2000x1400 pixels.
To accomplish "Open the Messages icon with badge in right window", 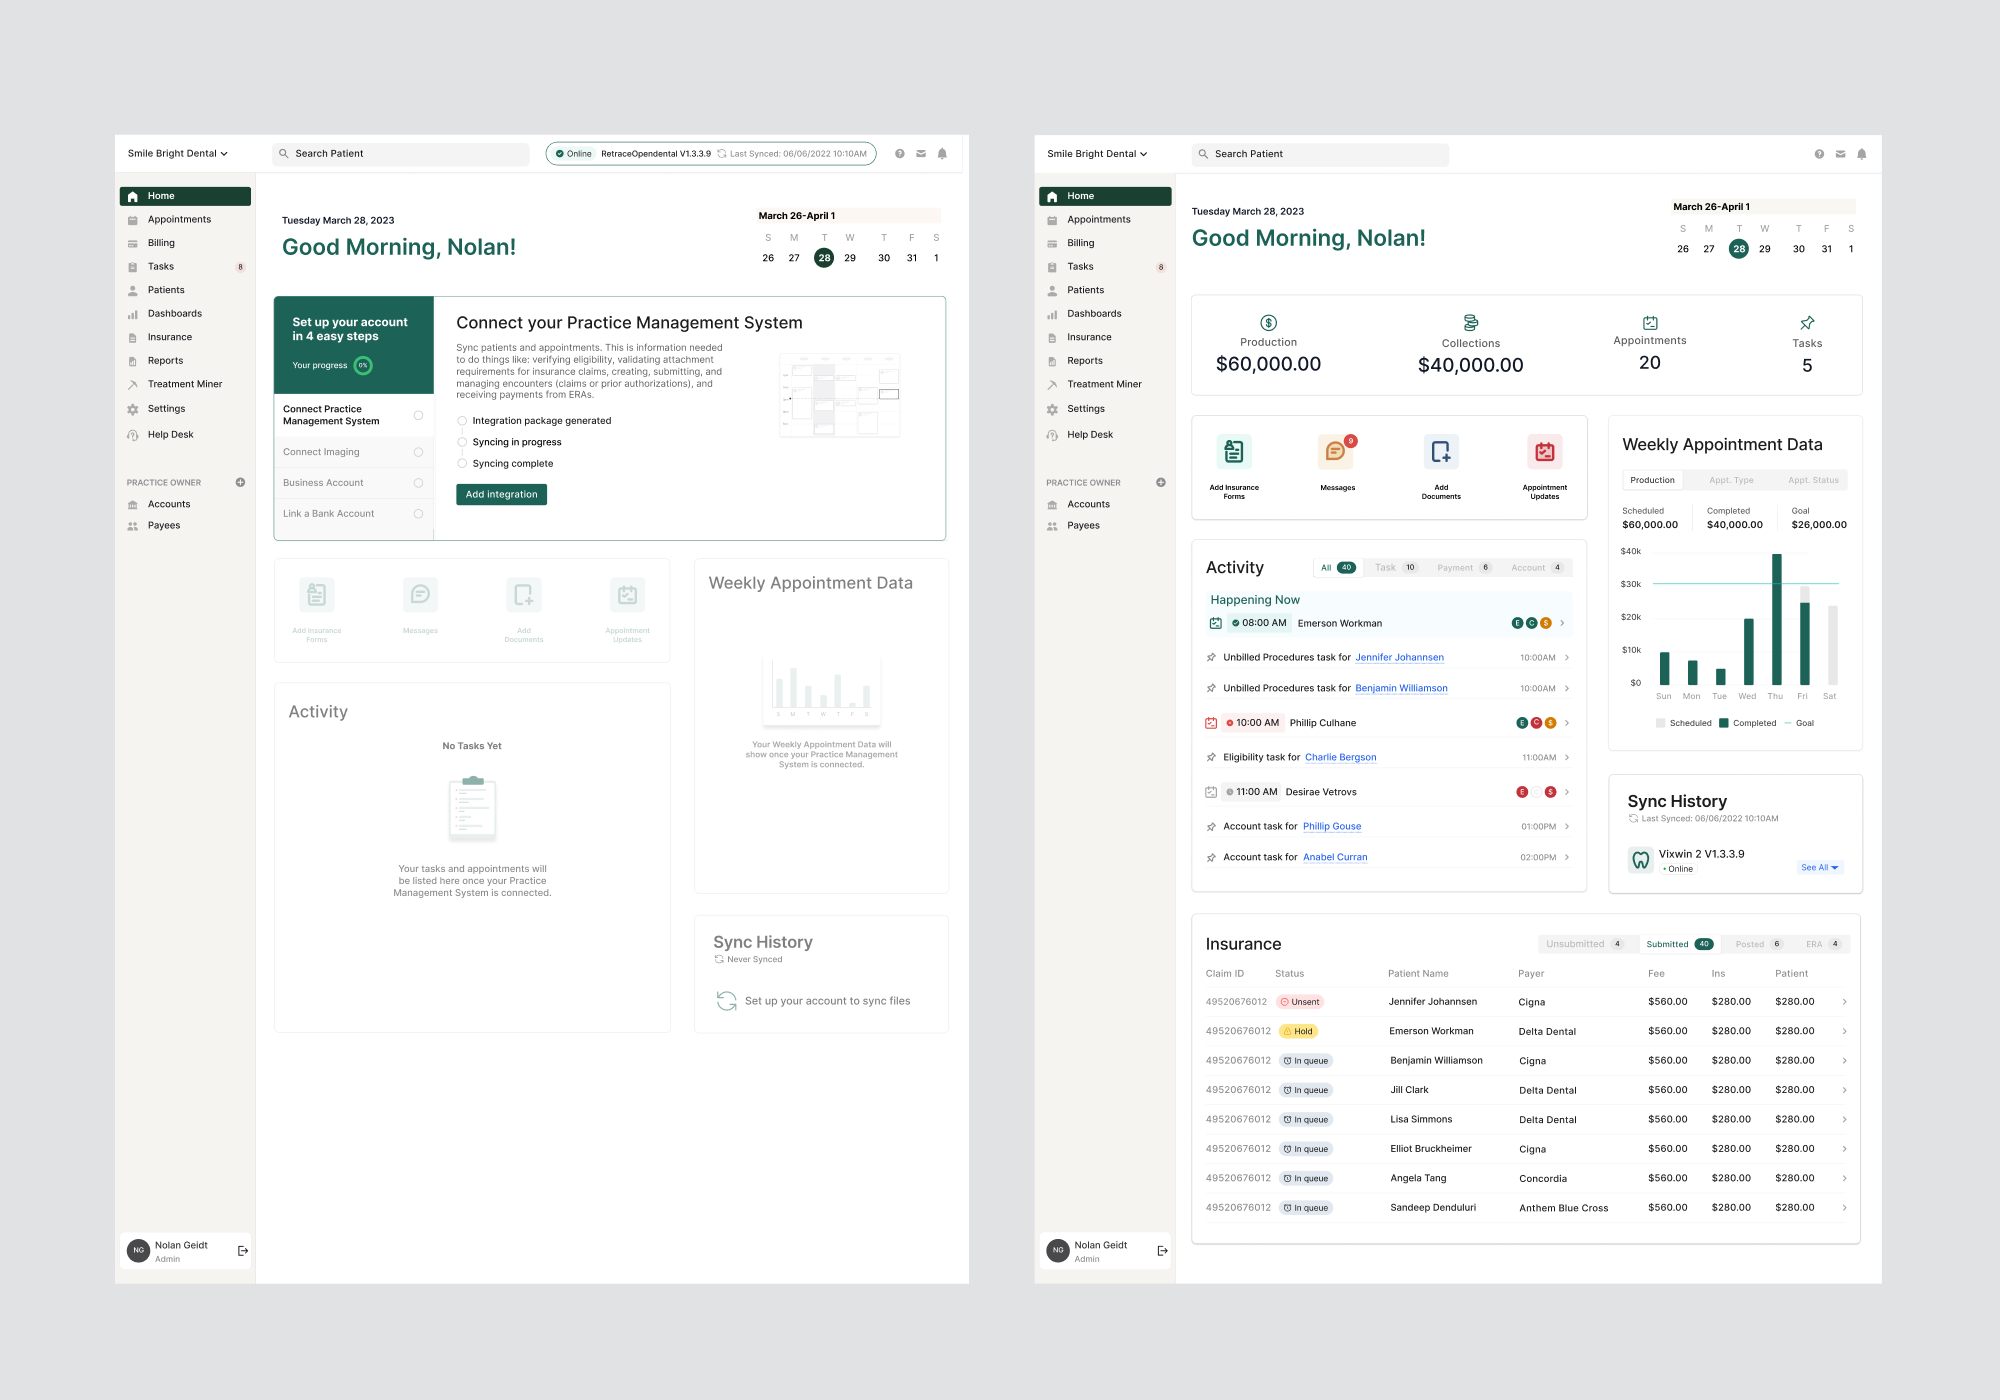I will [x=1337, y=452].
